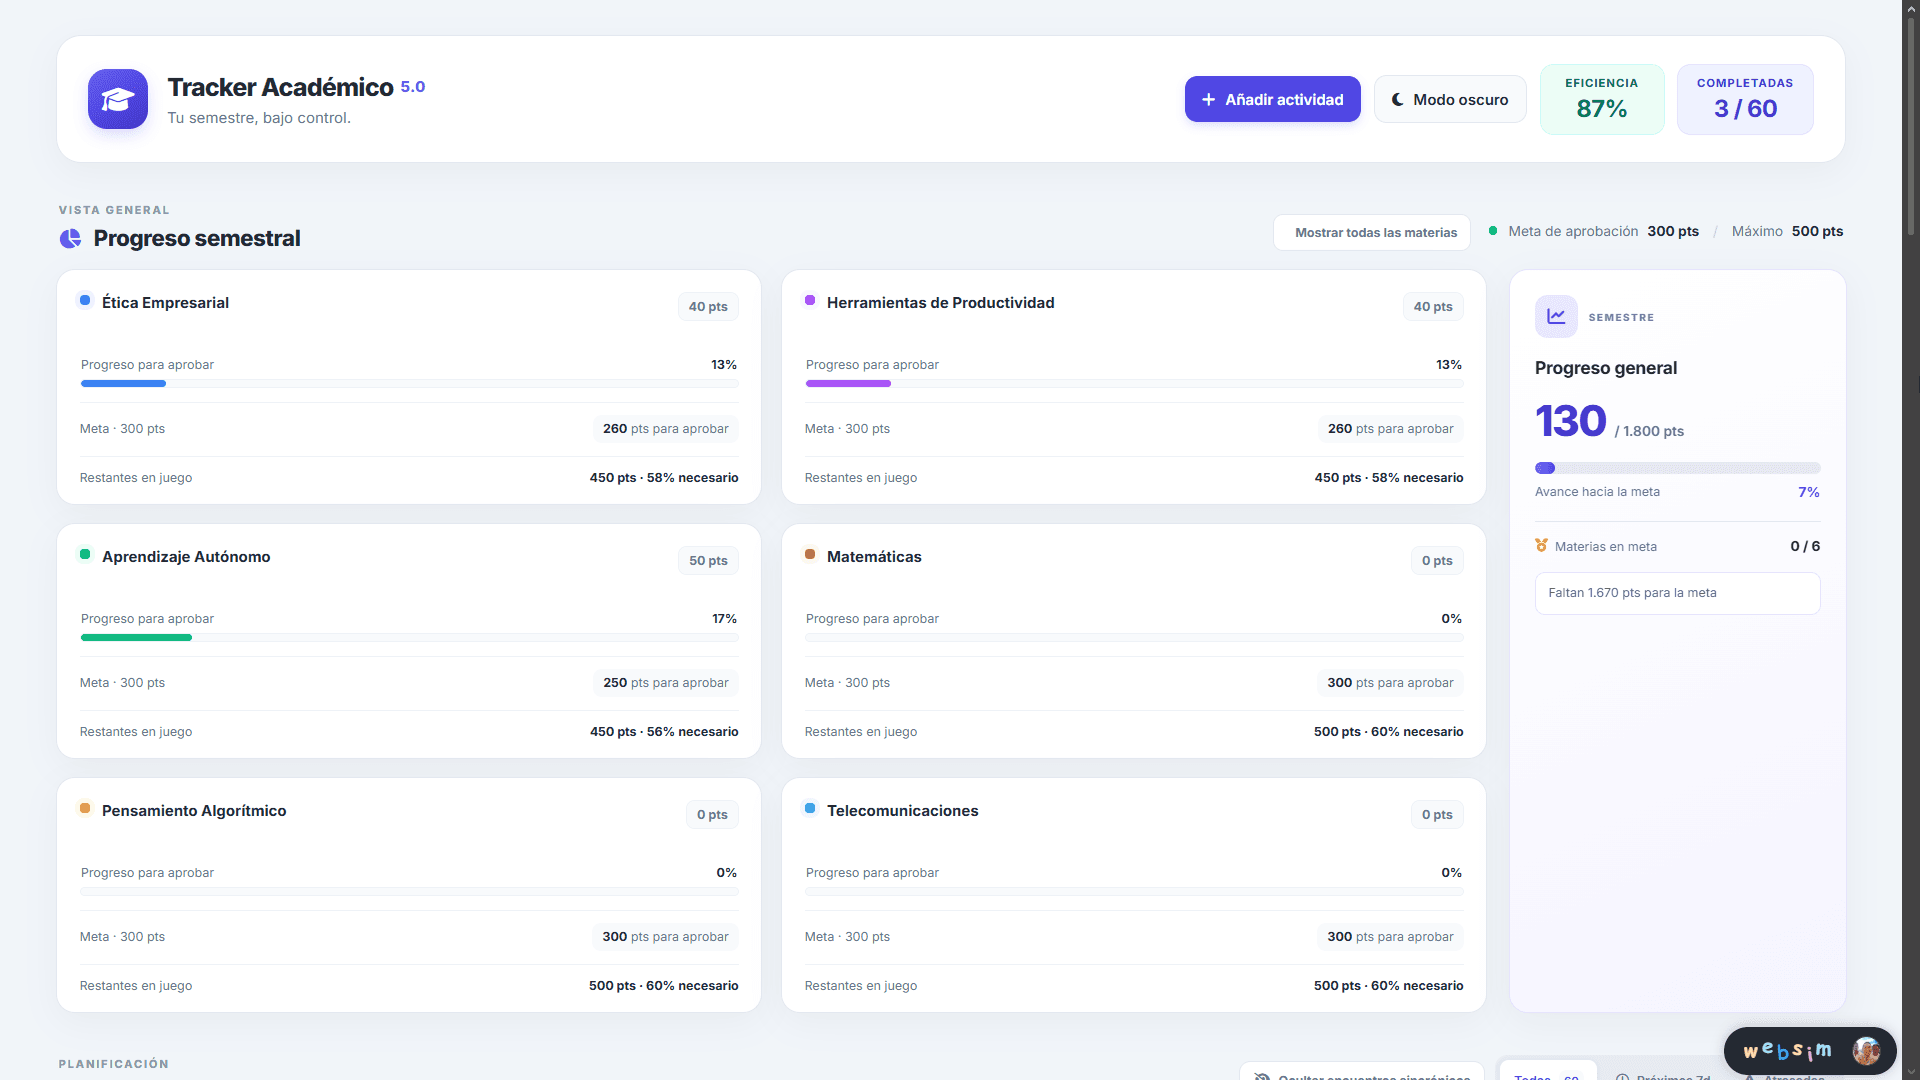Click the medal icon next to Materias en meta
This screenshot has width=1920, height=1080.
coord(1541,546)
